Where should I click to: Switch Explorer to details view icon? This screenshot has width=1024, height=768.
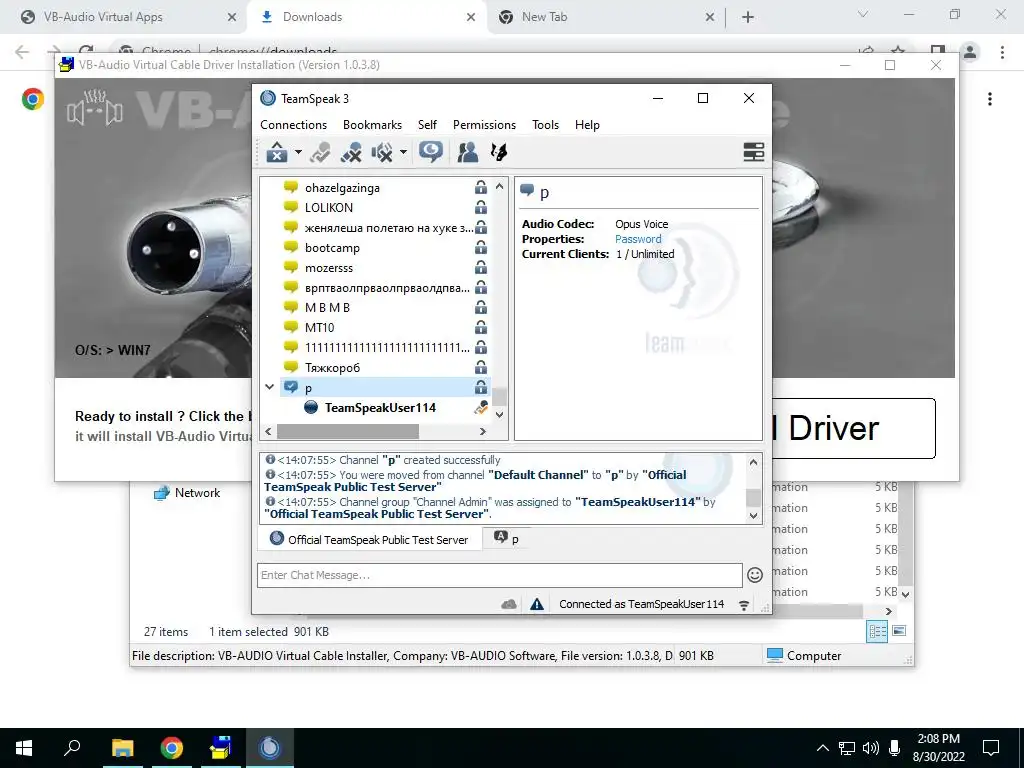pyautogui.click(x=877, y=631)
